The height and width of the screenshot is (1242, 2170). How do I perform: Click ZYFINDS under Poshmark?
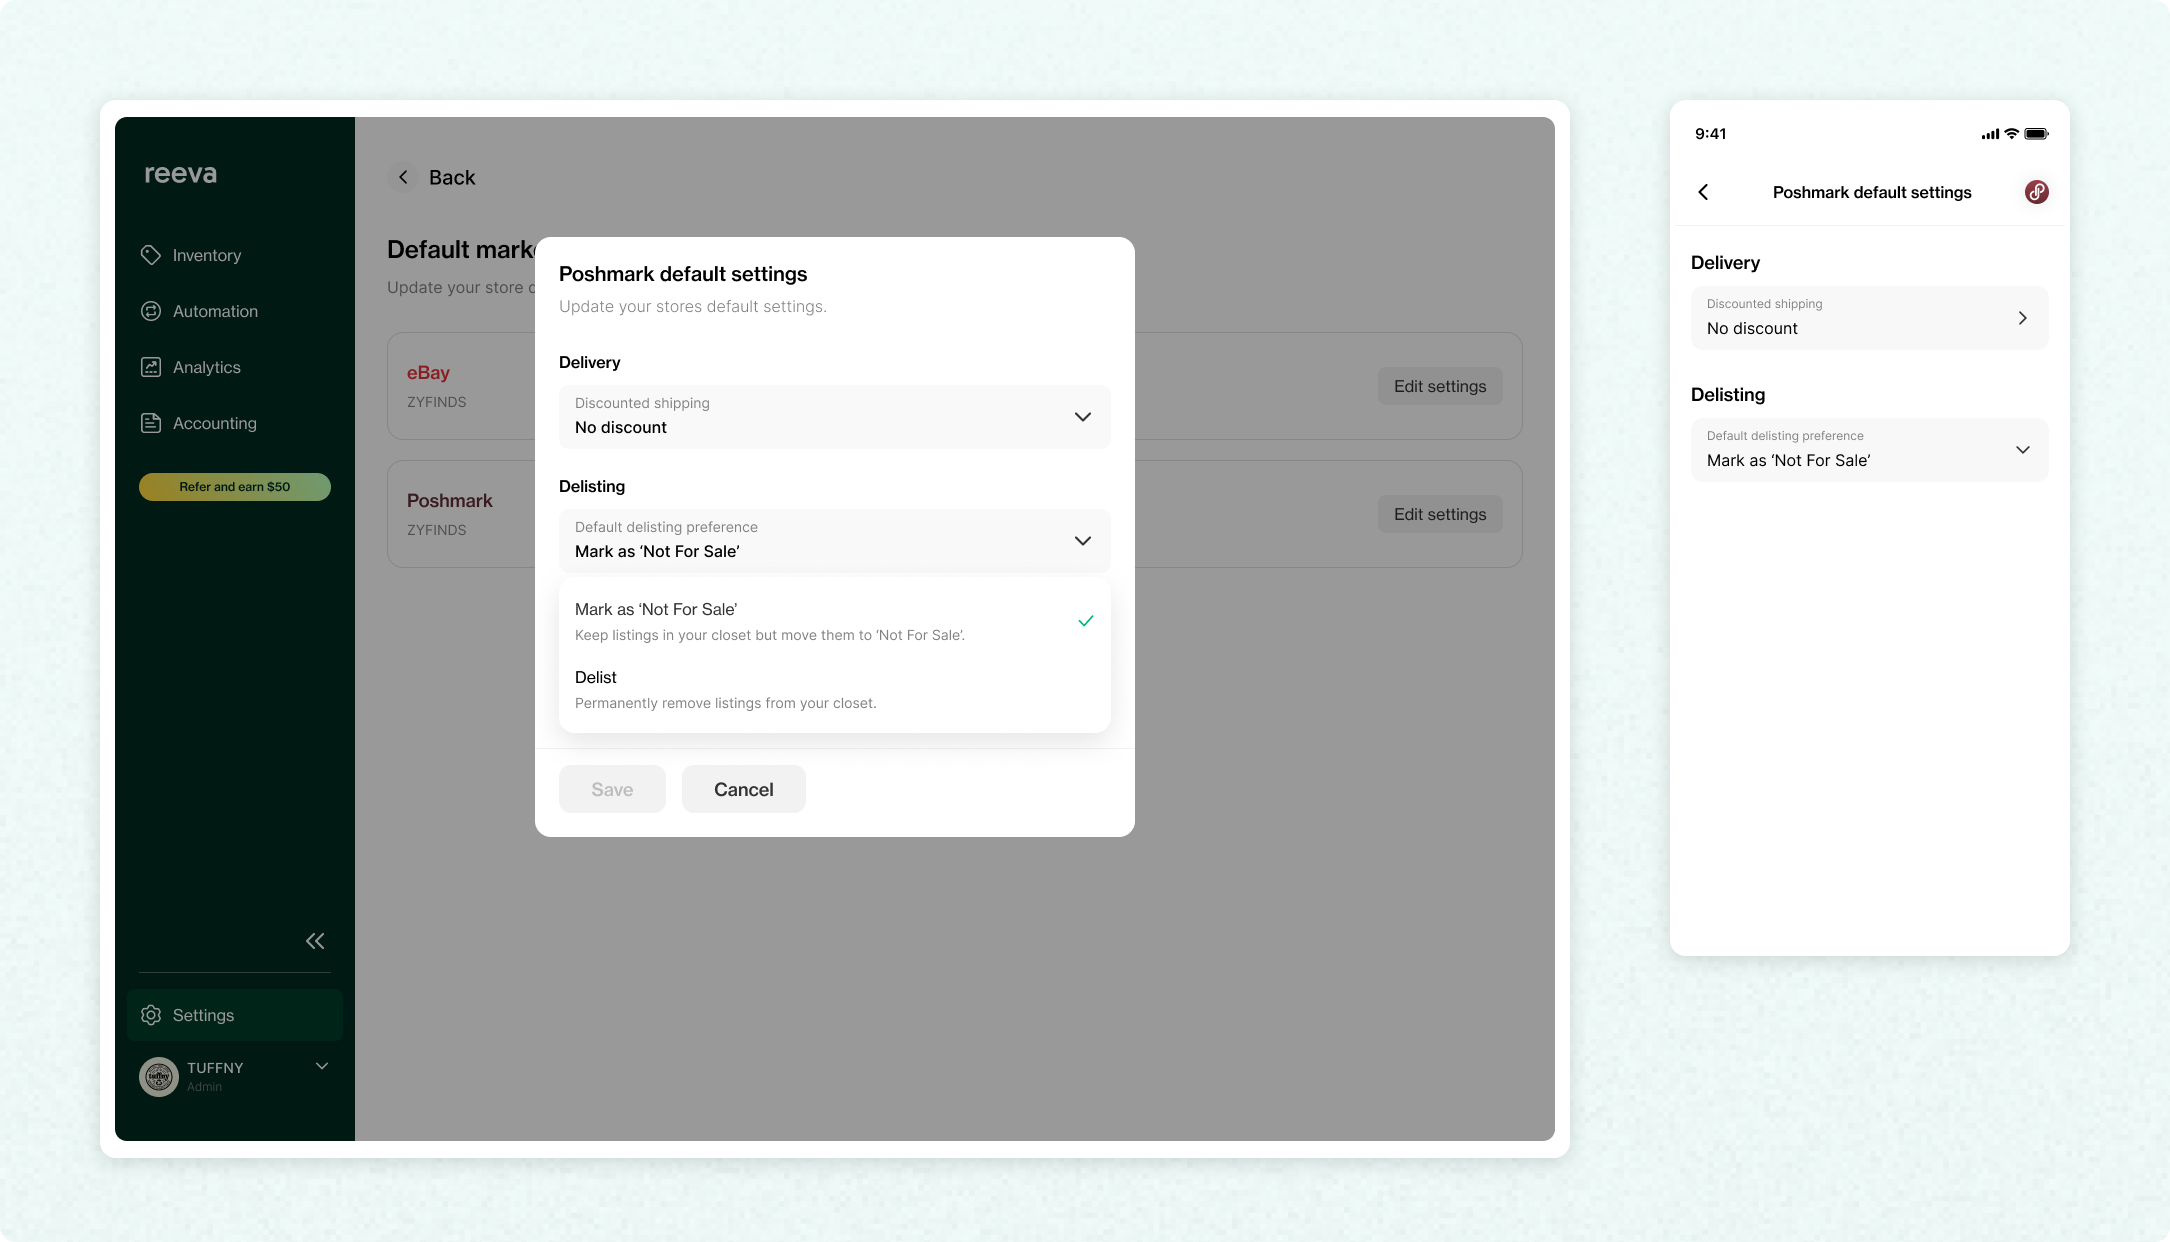point(437,530)
